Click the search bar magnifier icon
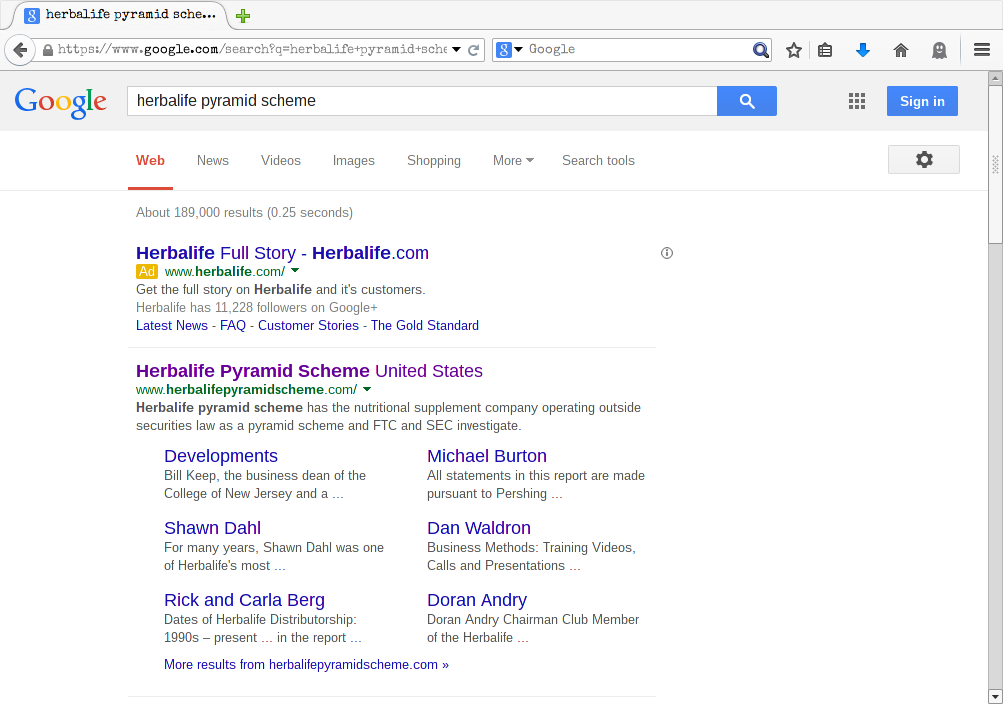1003x704 pixels. coord(761,50)
